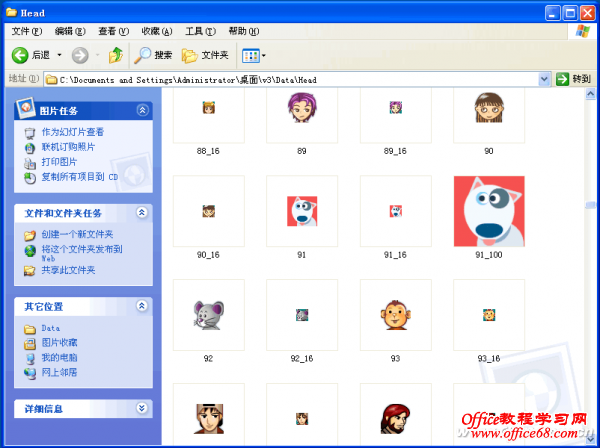Open 网上邻居 network places link

coord(59,372)
